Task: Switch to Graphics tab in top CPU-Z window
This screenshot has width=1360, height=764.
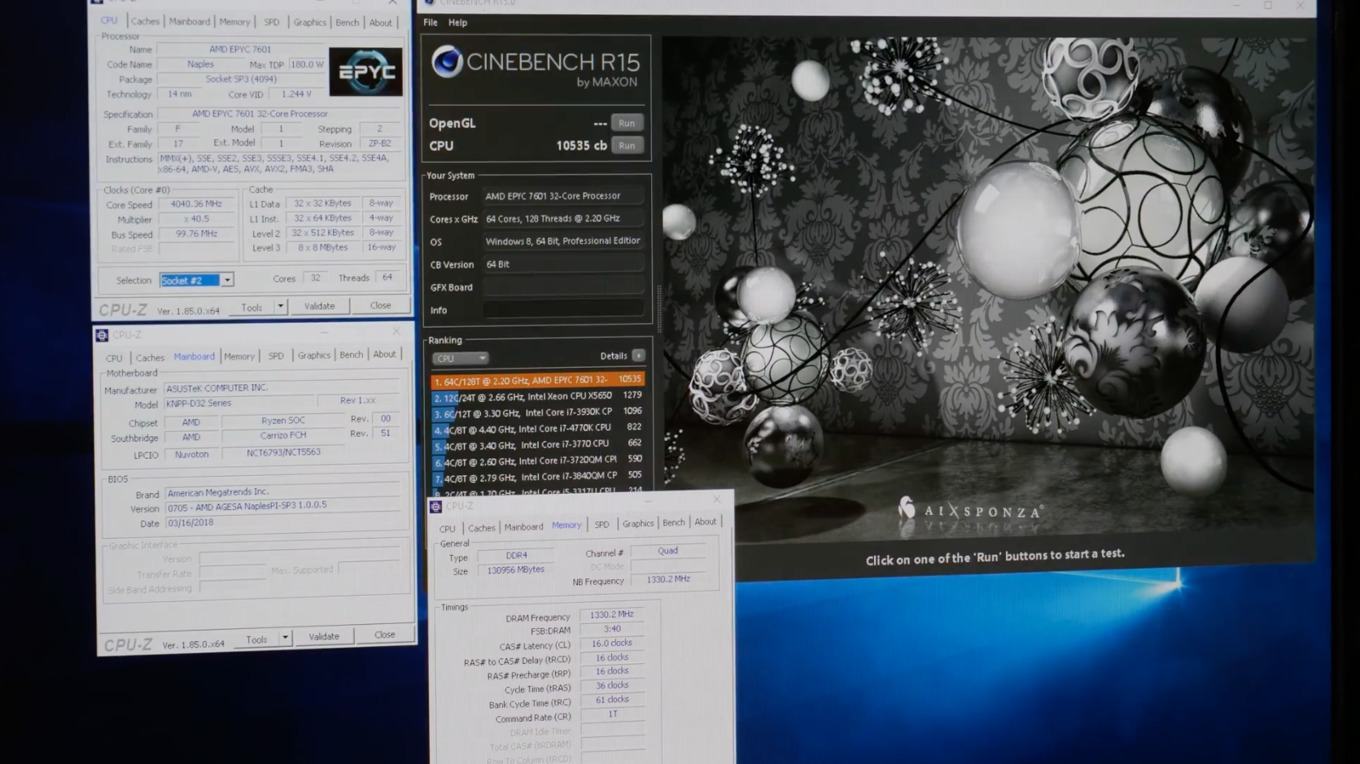Action: tap(310, 22)
